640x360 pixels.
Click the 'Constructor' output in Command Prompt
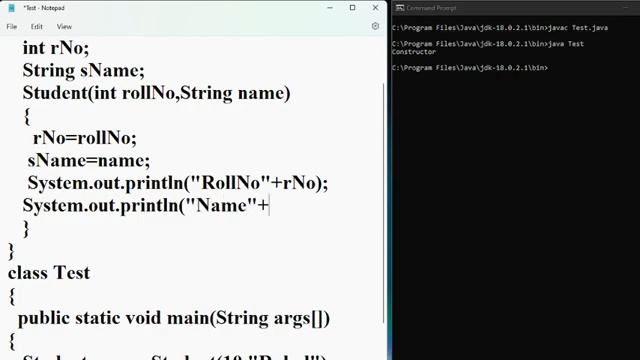pyautogui.click(x=414, y=52)
